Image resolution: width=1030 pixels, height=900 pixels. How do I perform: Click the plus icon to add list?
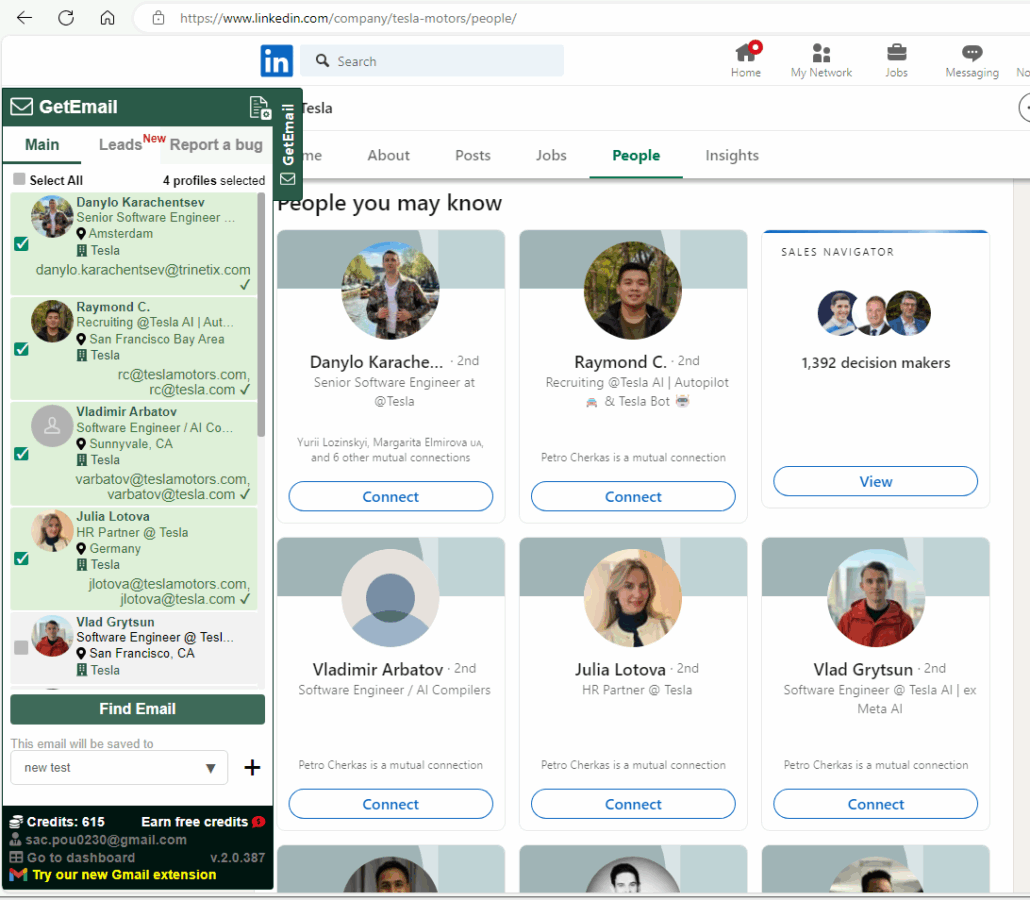[252, 768]
